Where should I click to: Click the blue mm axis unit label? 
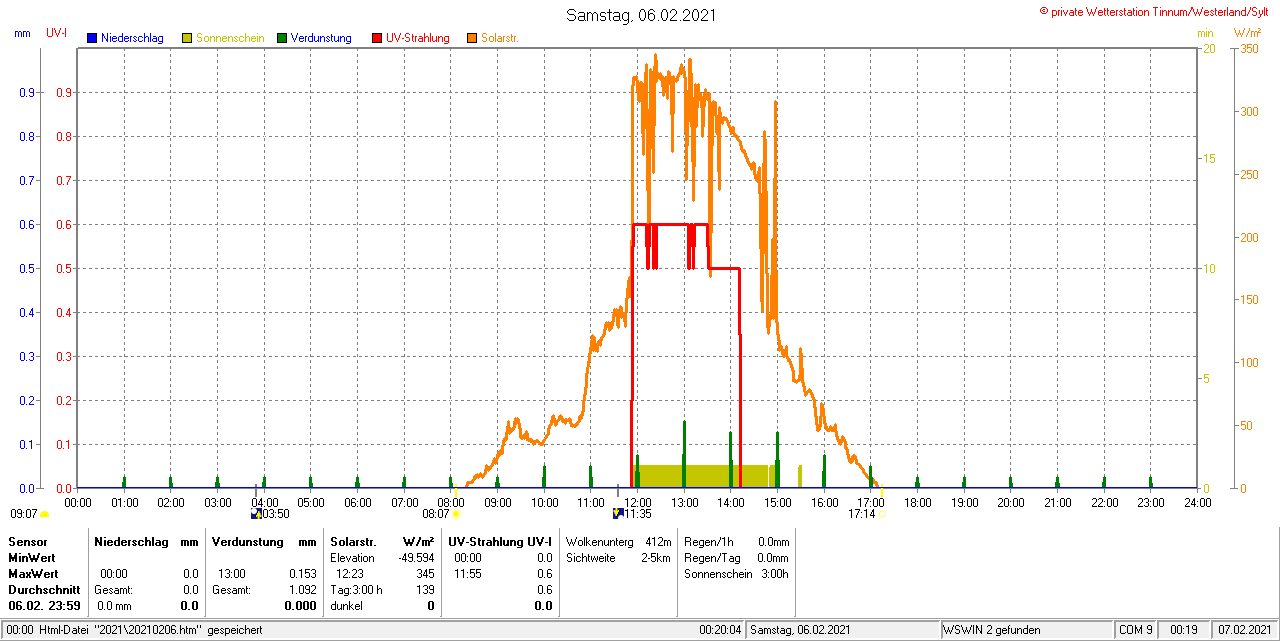pos(23,33)
